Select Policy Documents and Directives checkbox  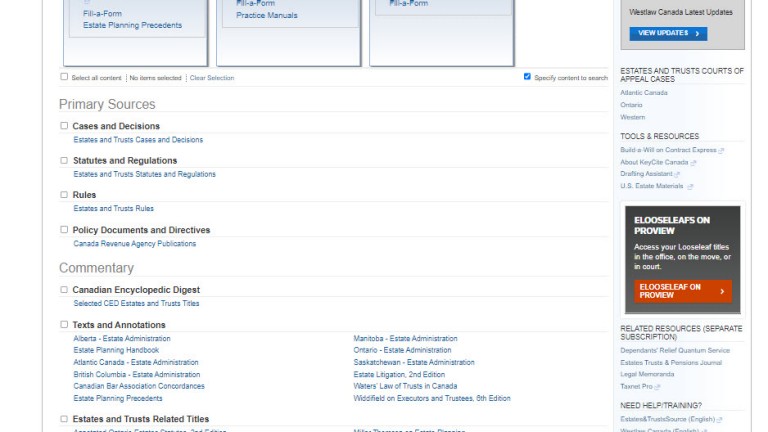coord(64,229)
